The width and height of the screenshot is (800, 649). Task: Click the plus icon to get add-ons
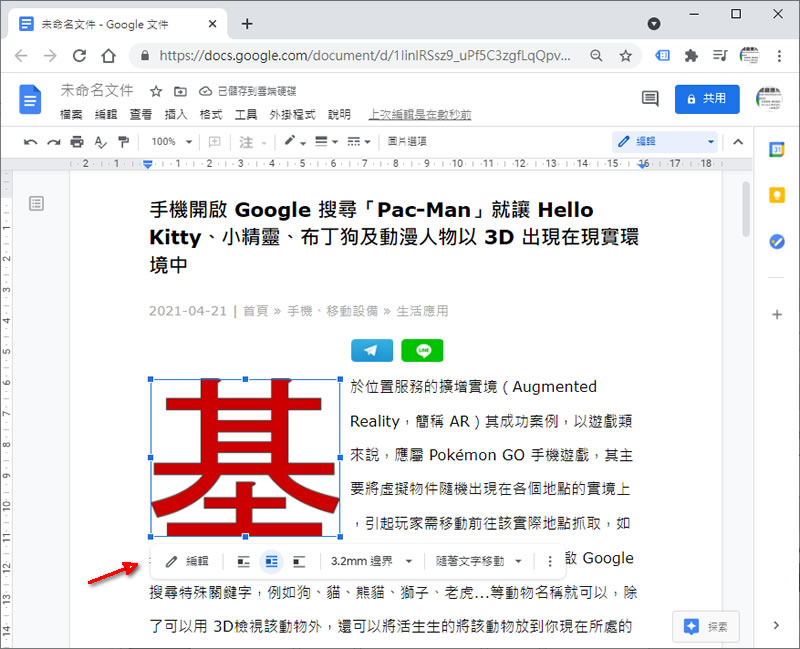point(777,314)
